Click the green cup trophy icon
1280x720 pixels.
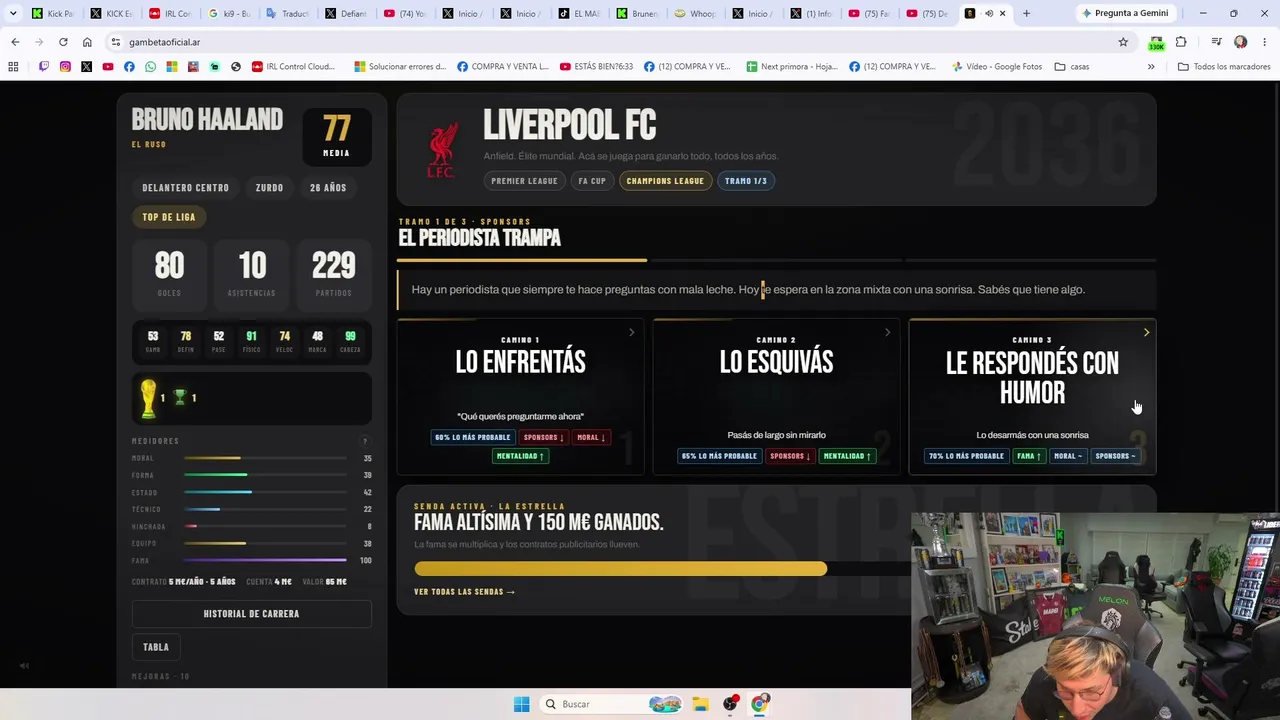pos(180,398)
